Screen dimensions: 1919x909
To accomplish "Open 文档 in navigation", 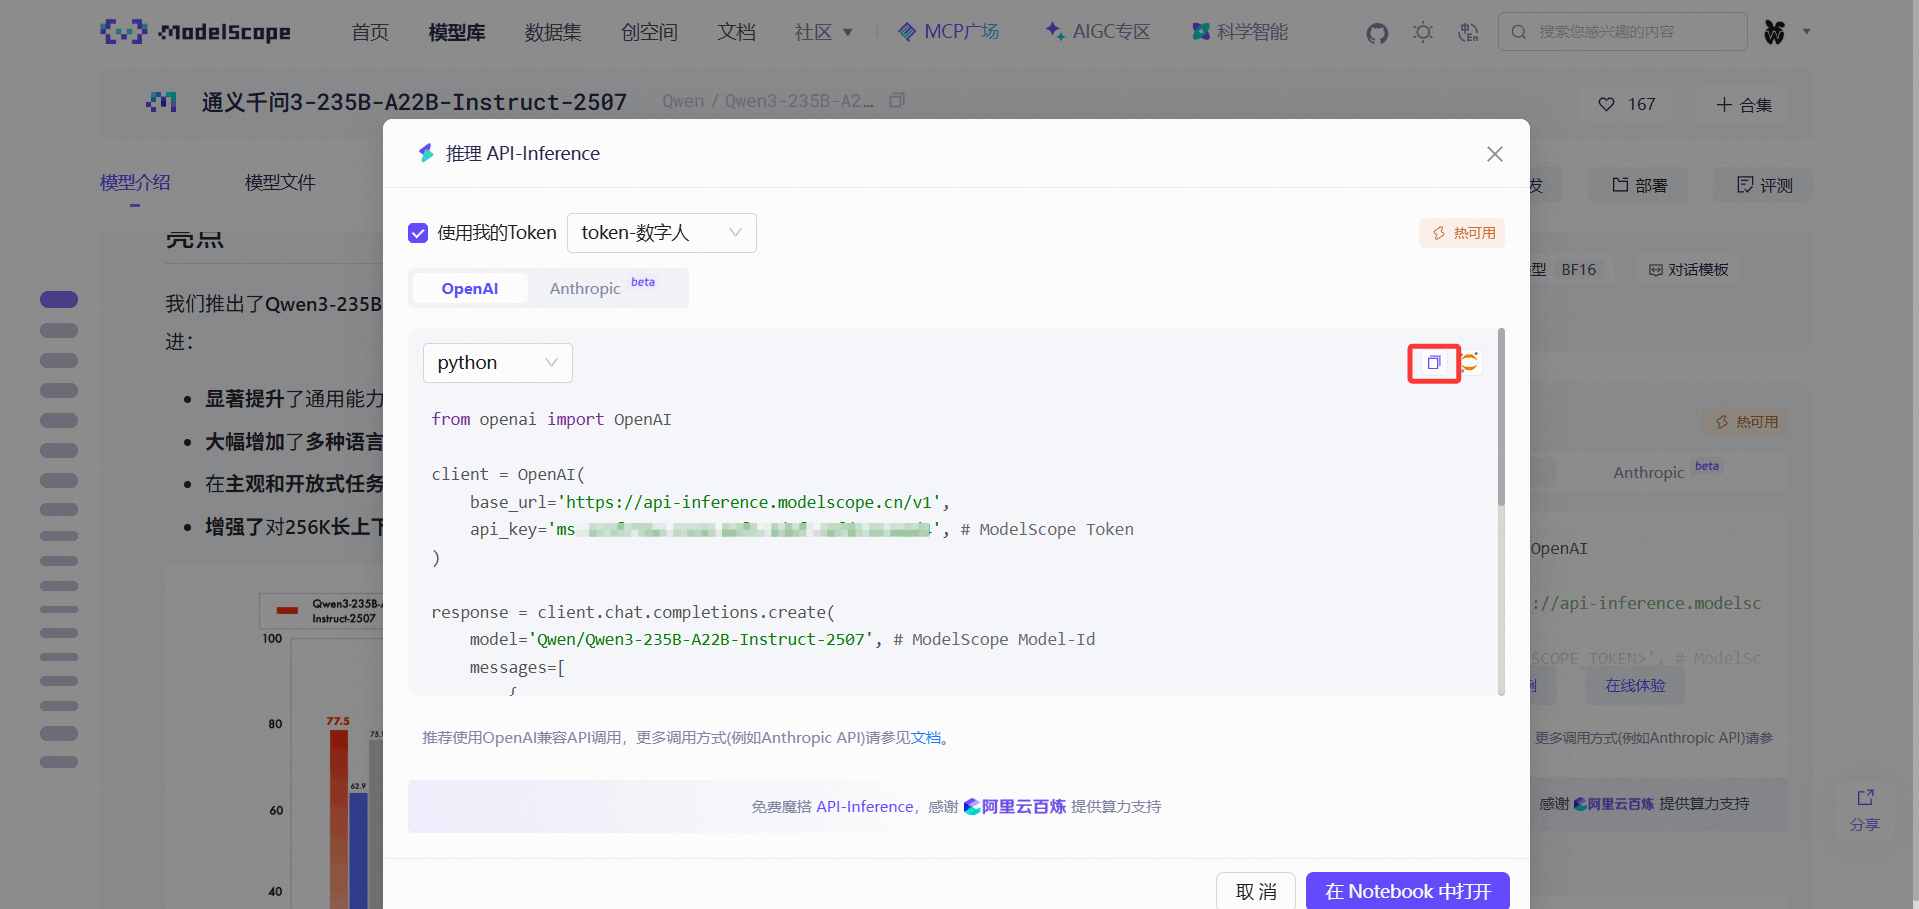I will pyautogui.click(x=736, y=32).
